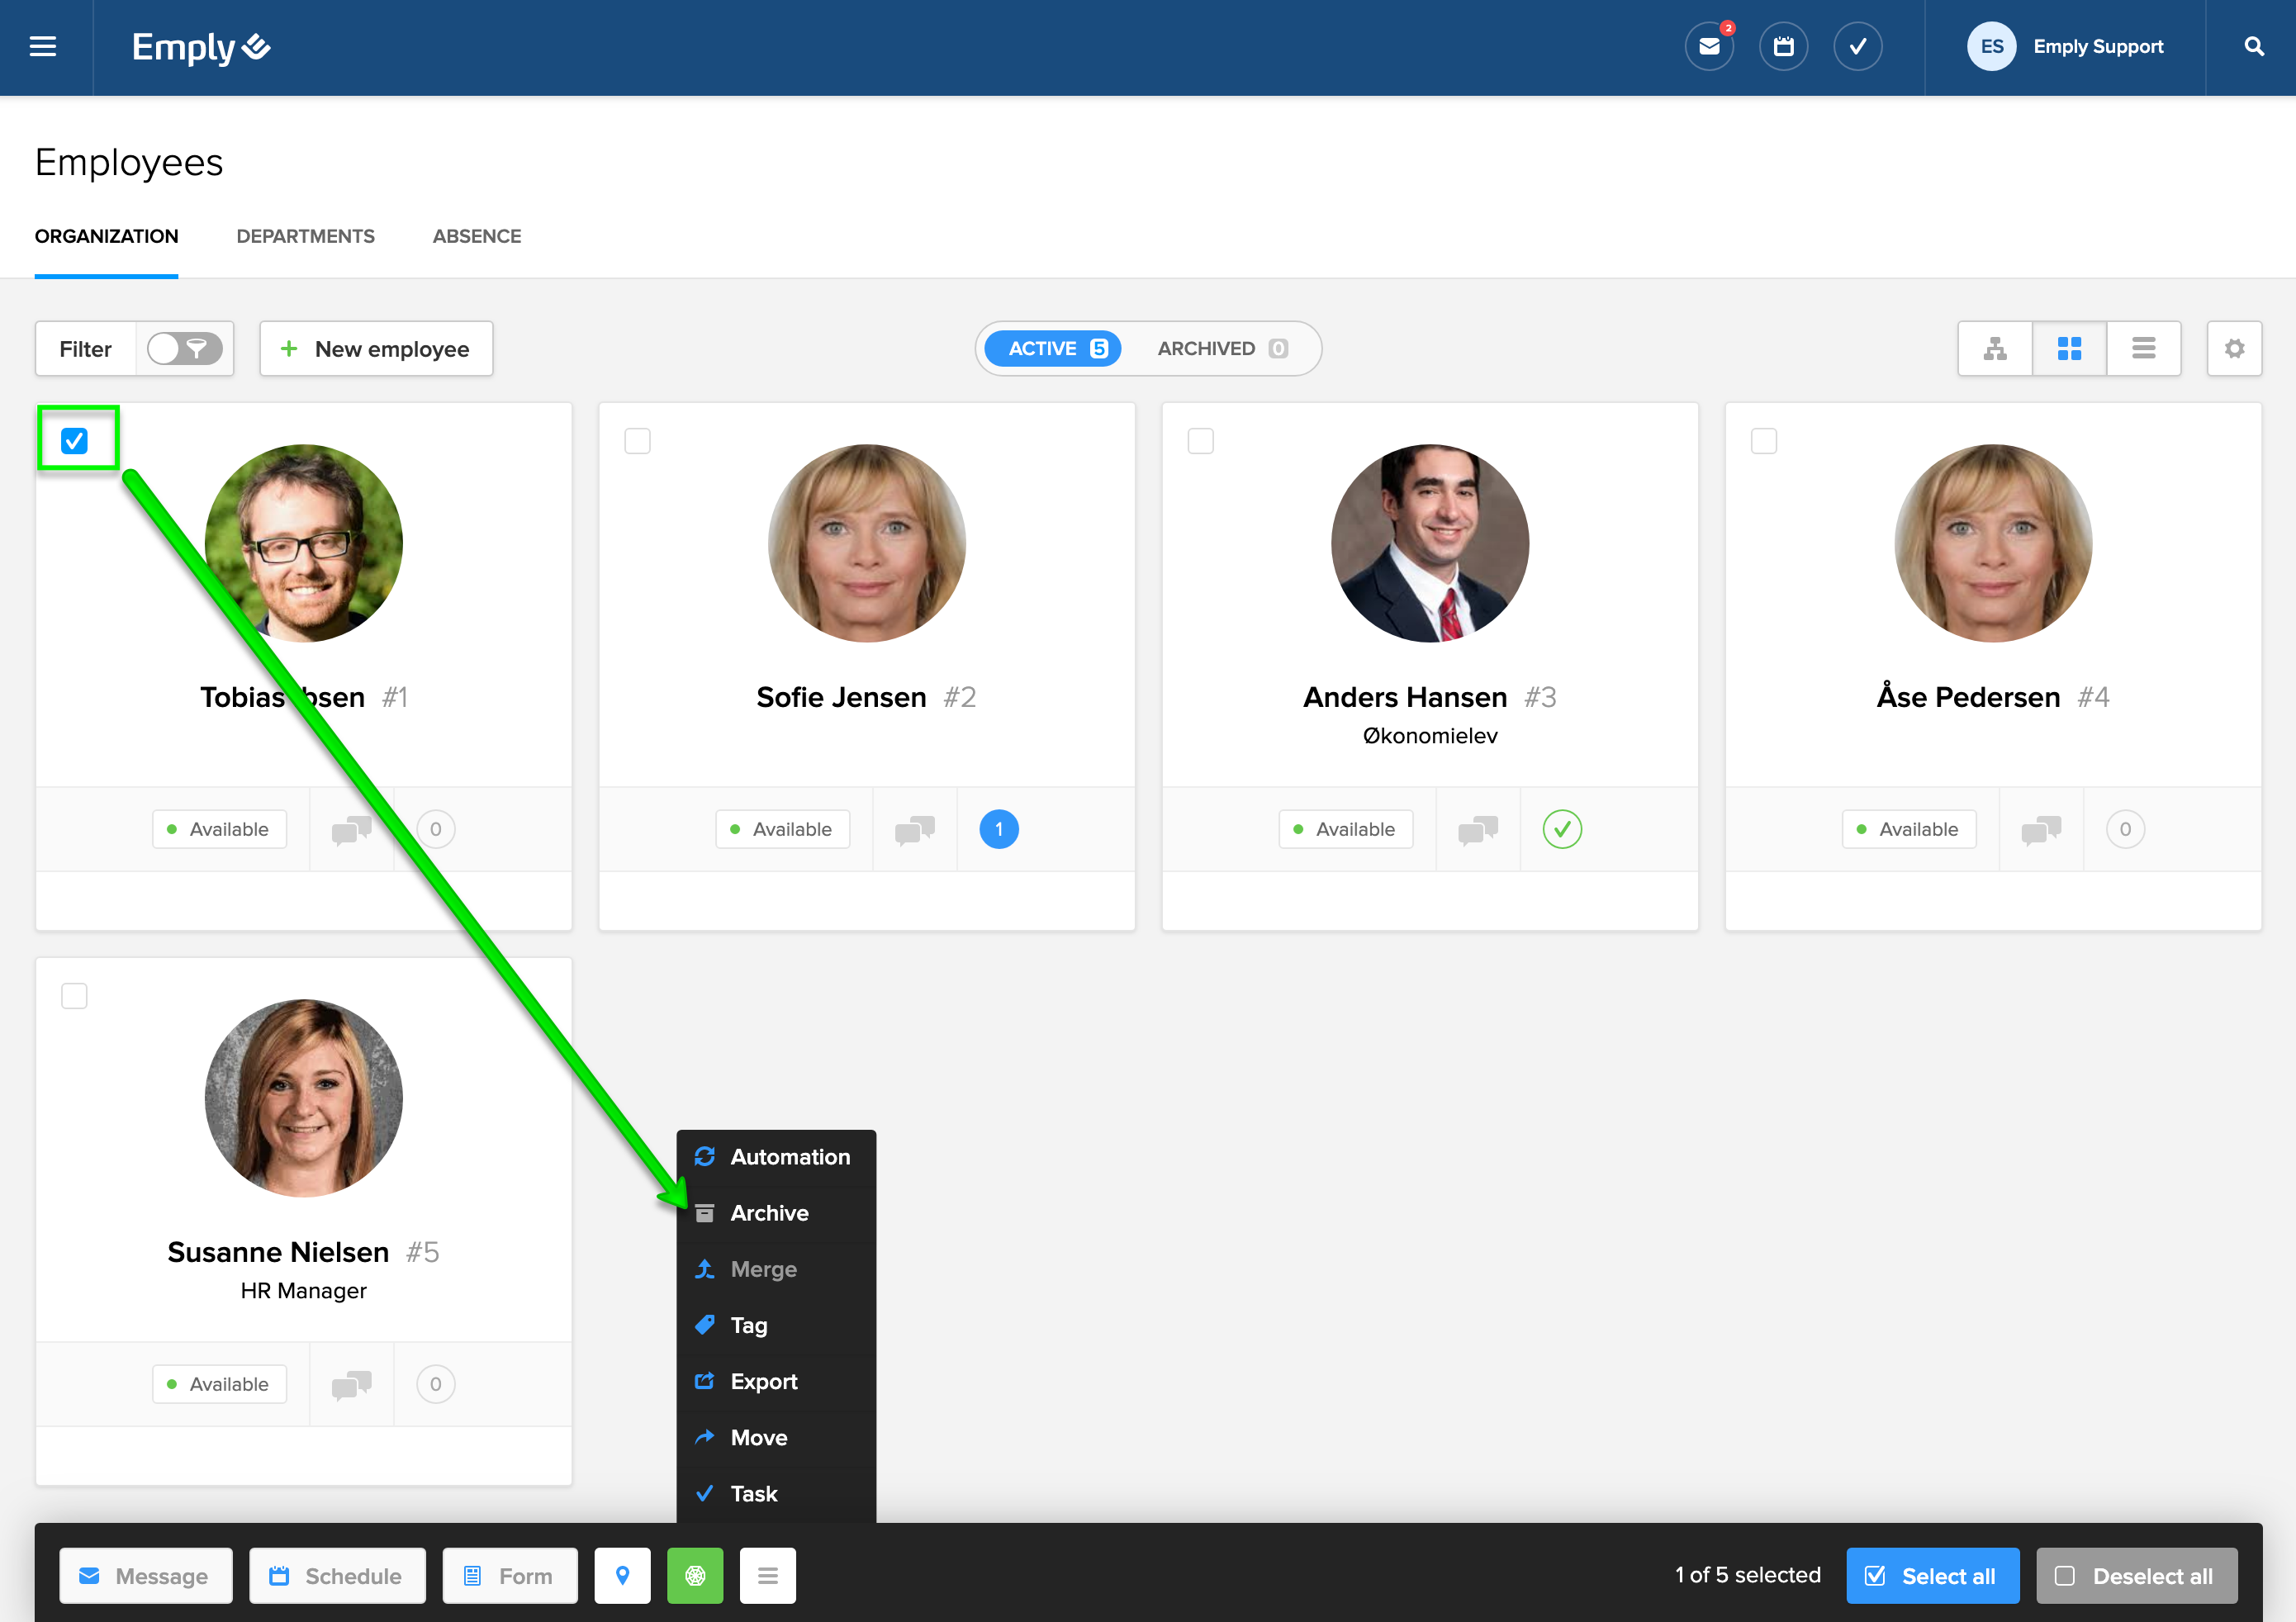Screen dimensions: 2296x1622
Task: Switch to list view layout
Action: tap(2143, 349)
